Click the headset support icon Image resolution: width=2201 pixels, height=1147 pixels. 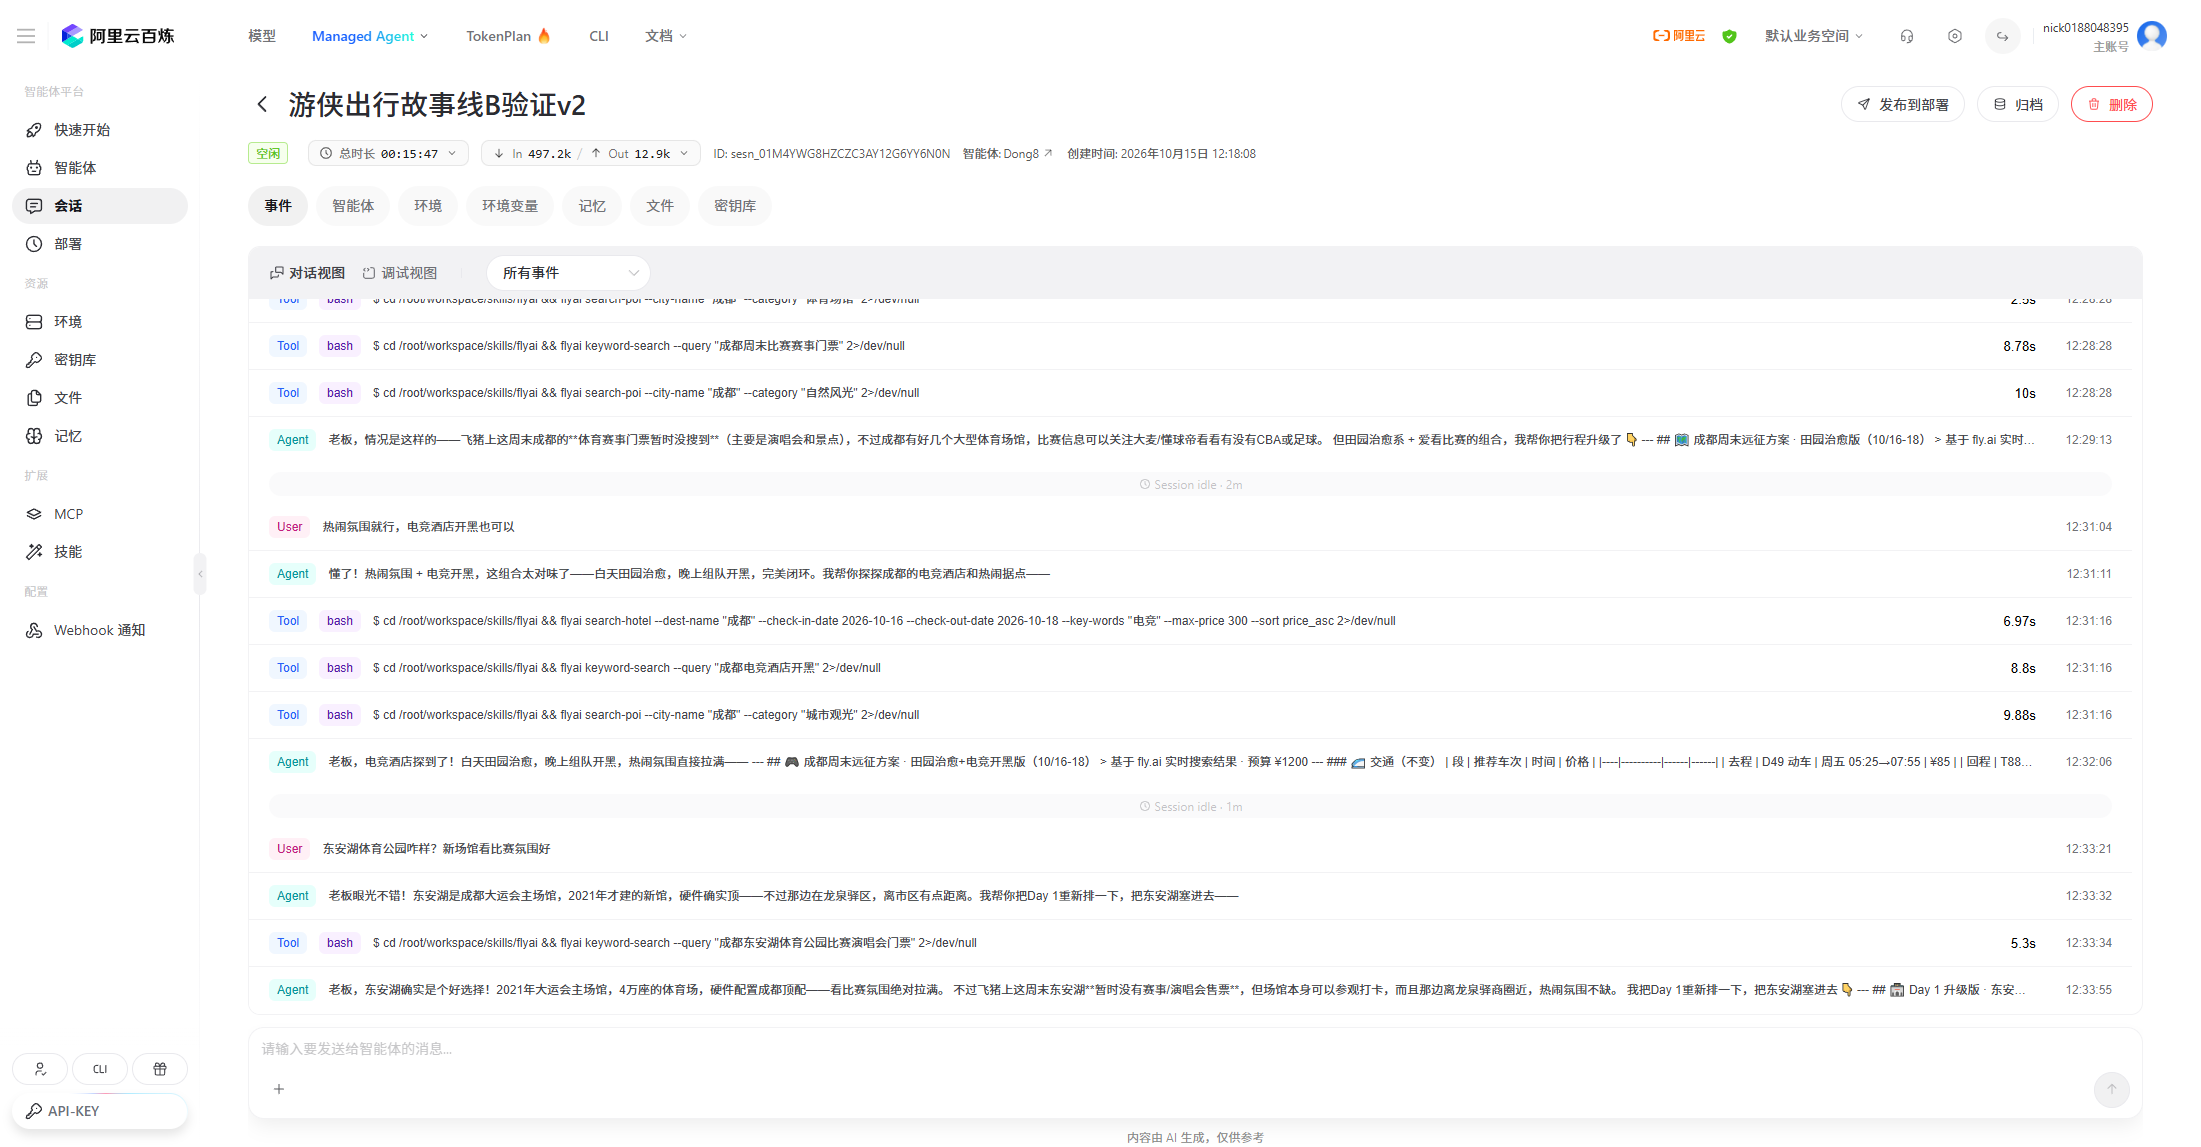coord(1906,36)
